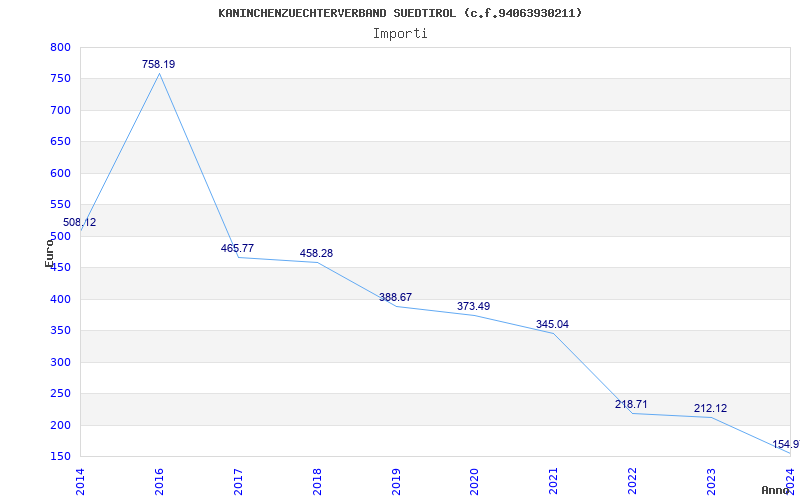This screenshot has height=500, width=800.
Task: Select the 200 y-axis tick label
Action: pos(60,425)
